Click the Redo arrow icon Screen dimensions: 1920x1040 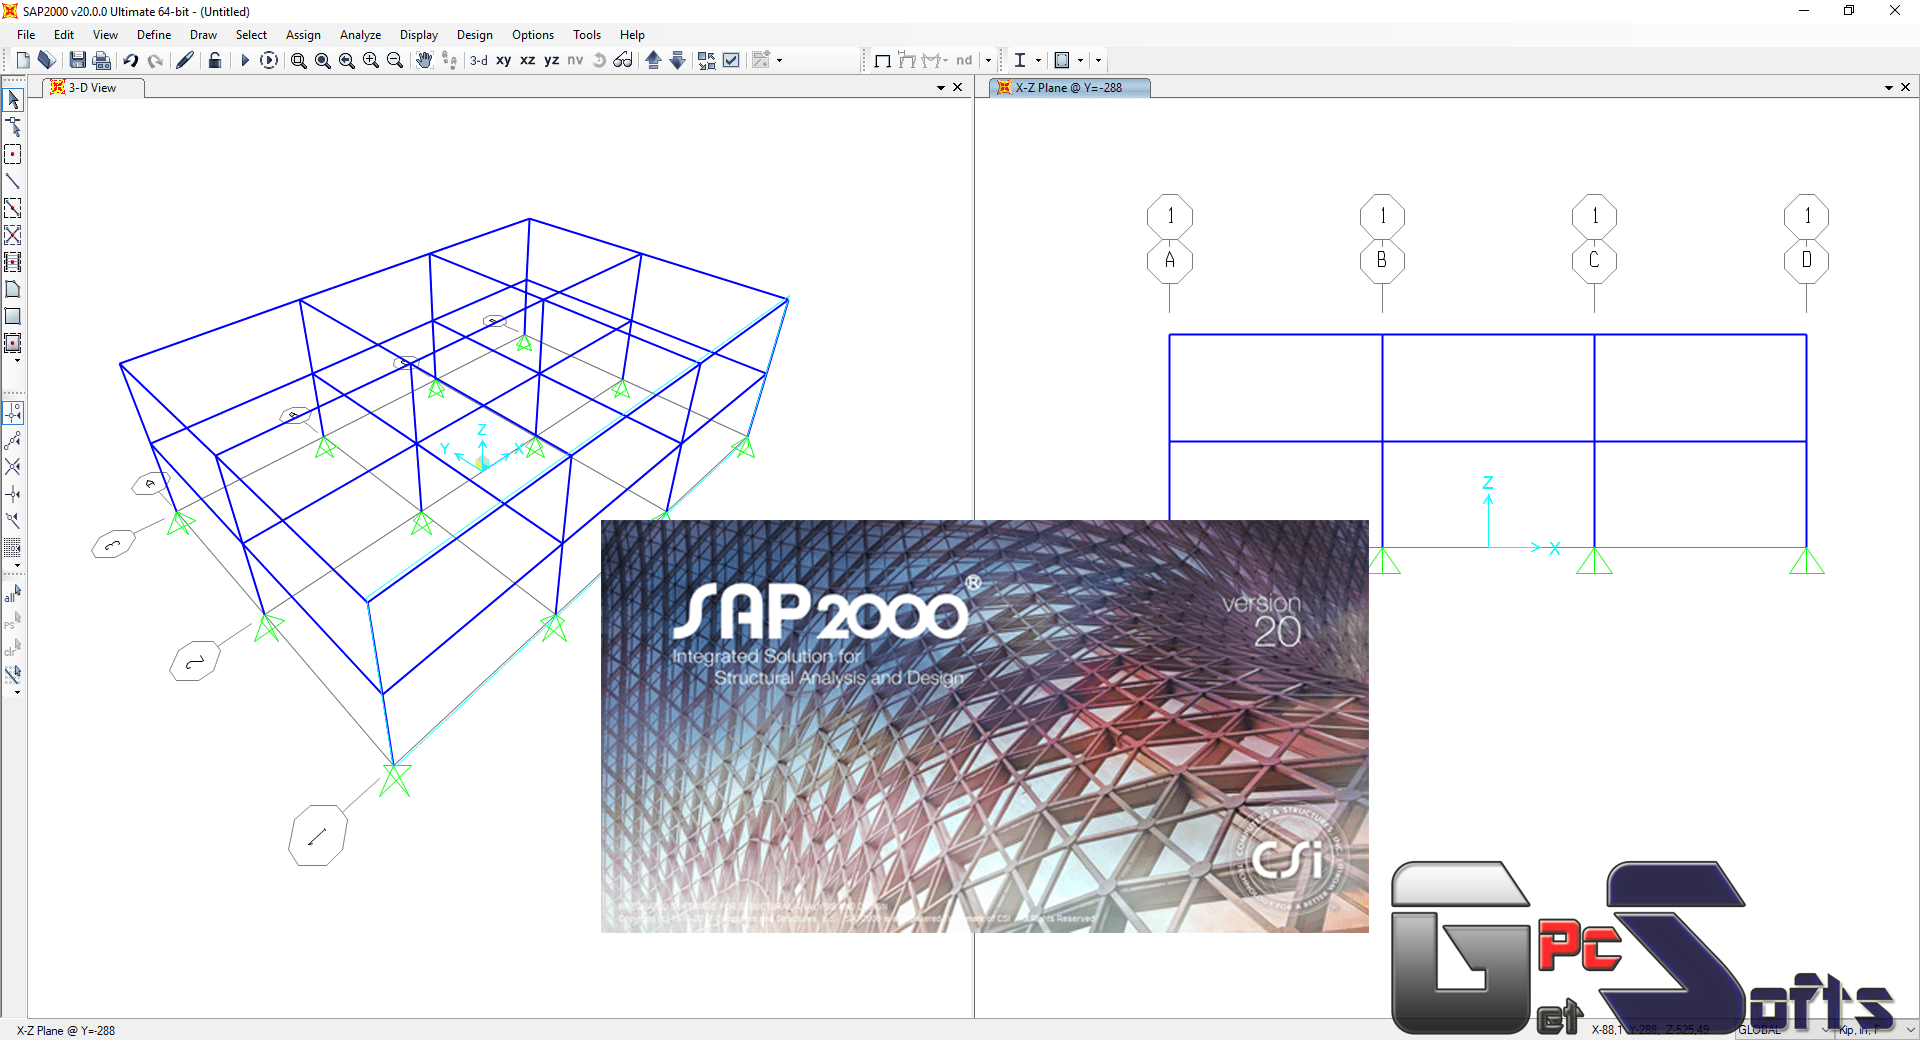pos(155,60)
